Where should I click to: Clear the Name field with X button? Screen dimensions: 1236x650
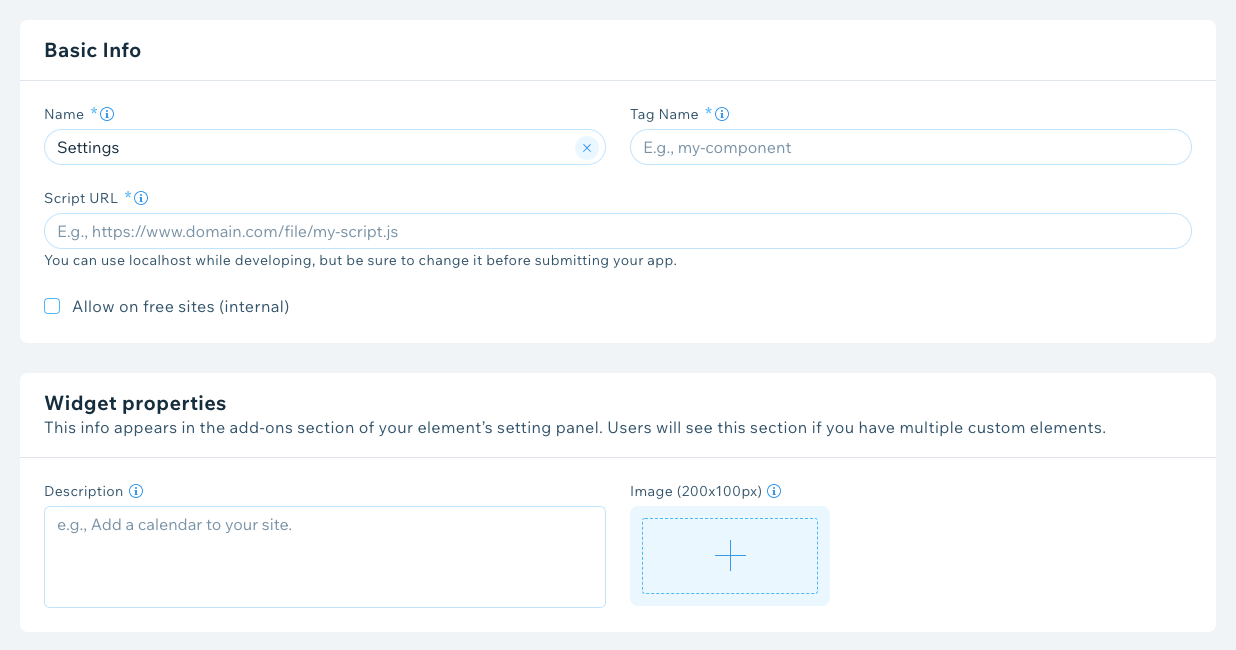click(587, 148)
